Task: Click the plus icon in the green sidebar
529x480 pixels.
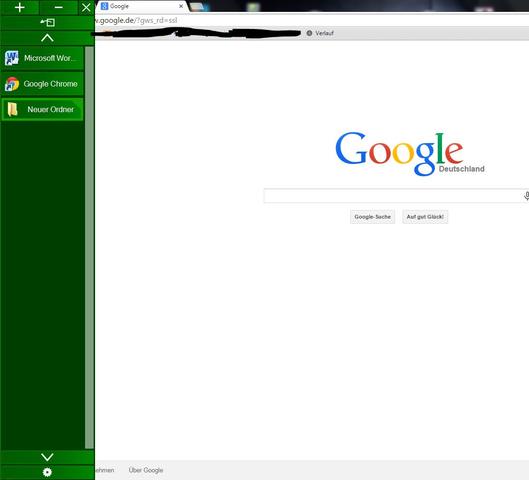Action: pyautogui.click(x=20, y=7)
